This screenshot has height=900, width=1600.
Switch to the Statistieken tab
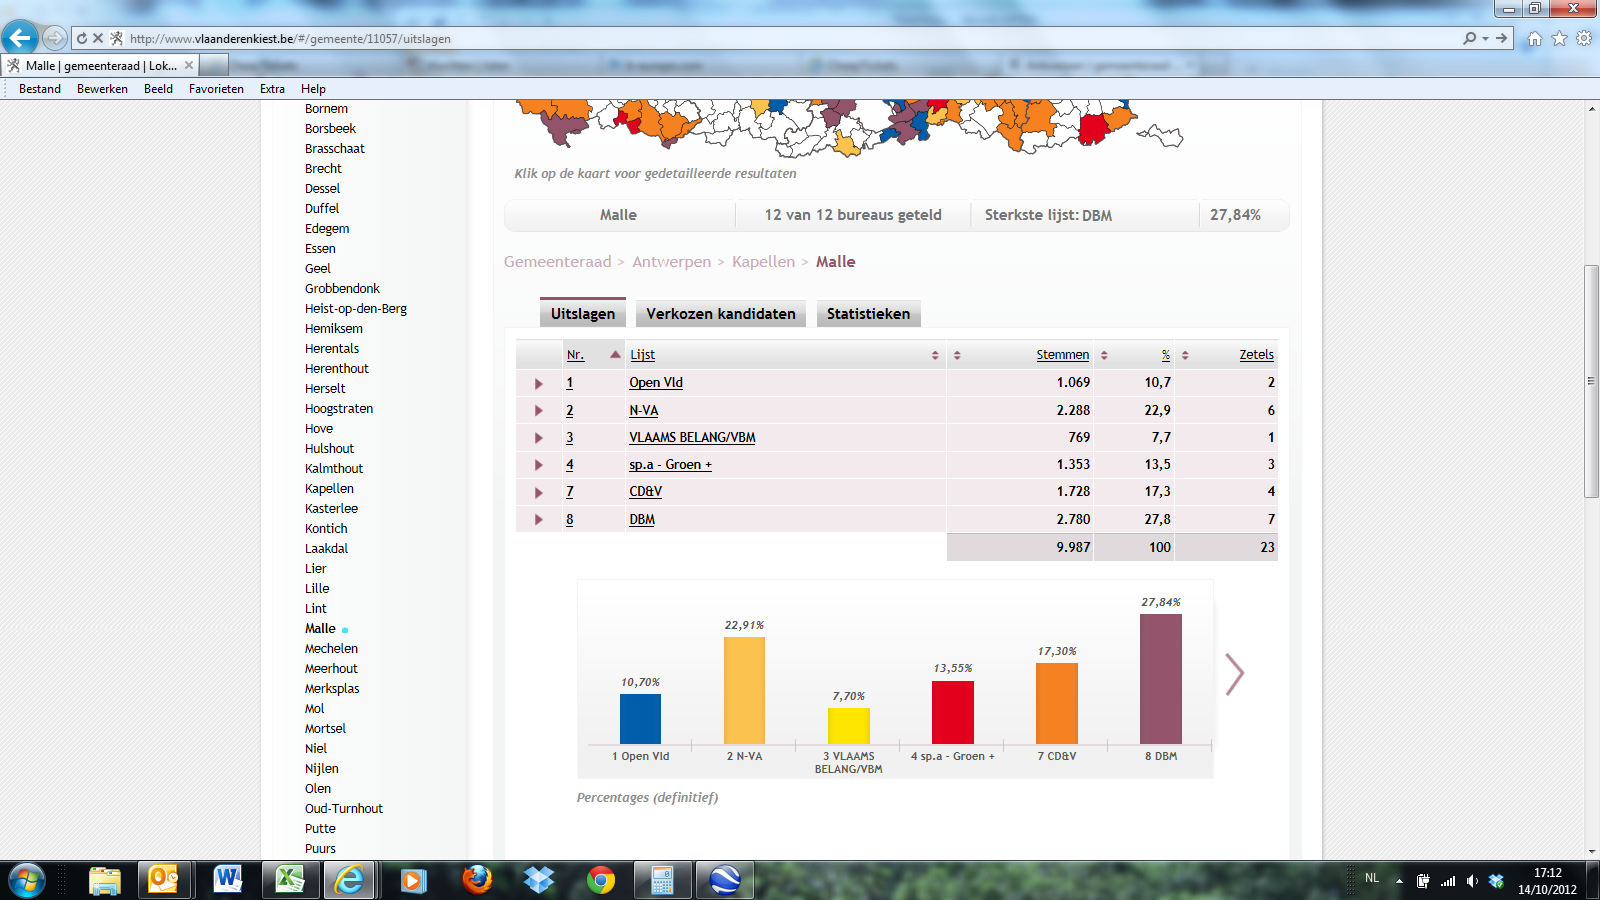tap(868, 314)
